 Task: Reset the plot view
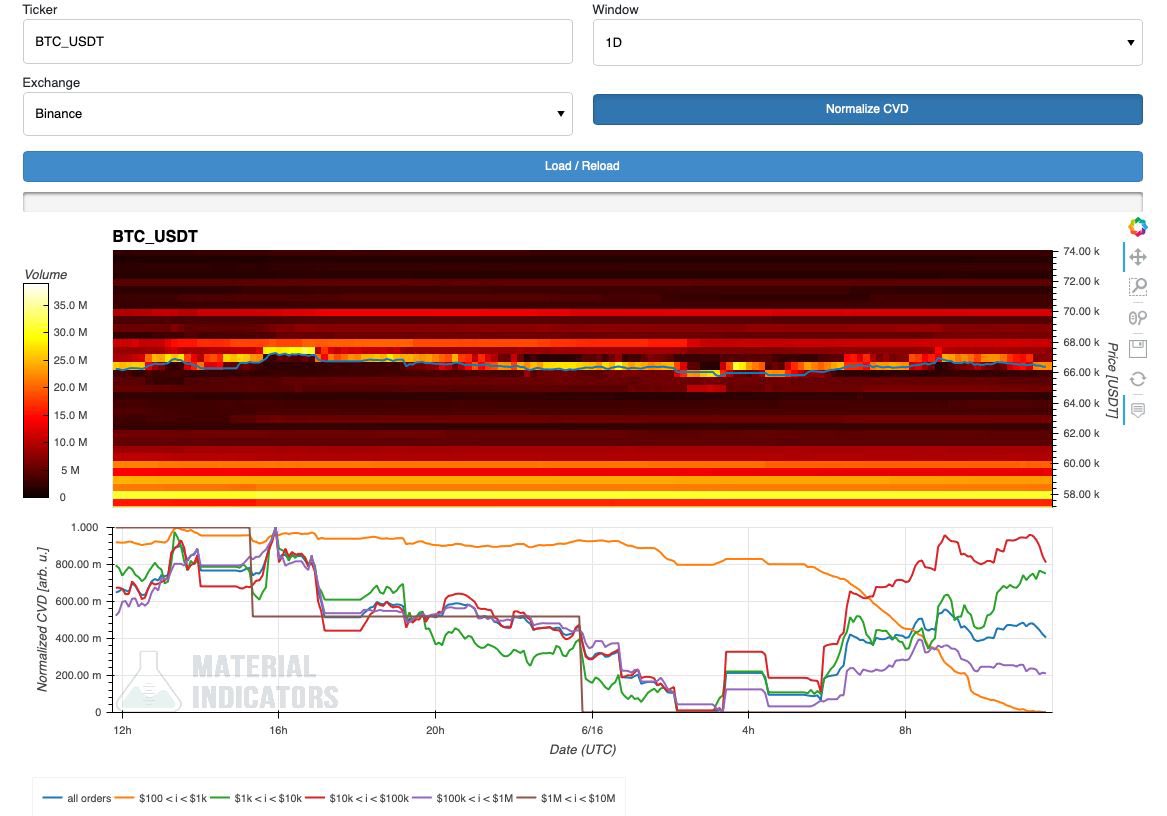point(1137,379)
